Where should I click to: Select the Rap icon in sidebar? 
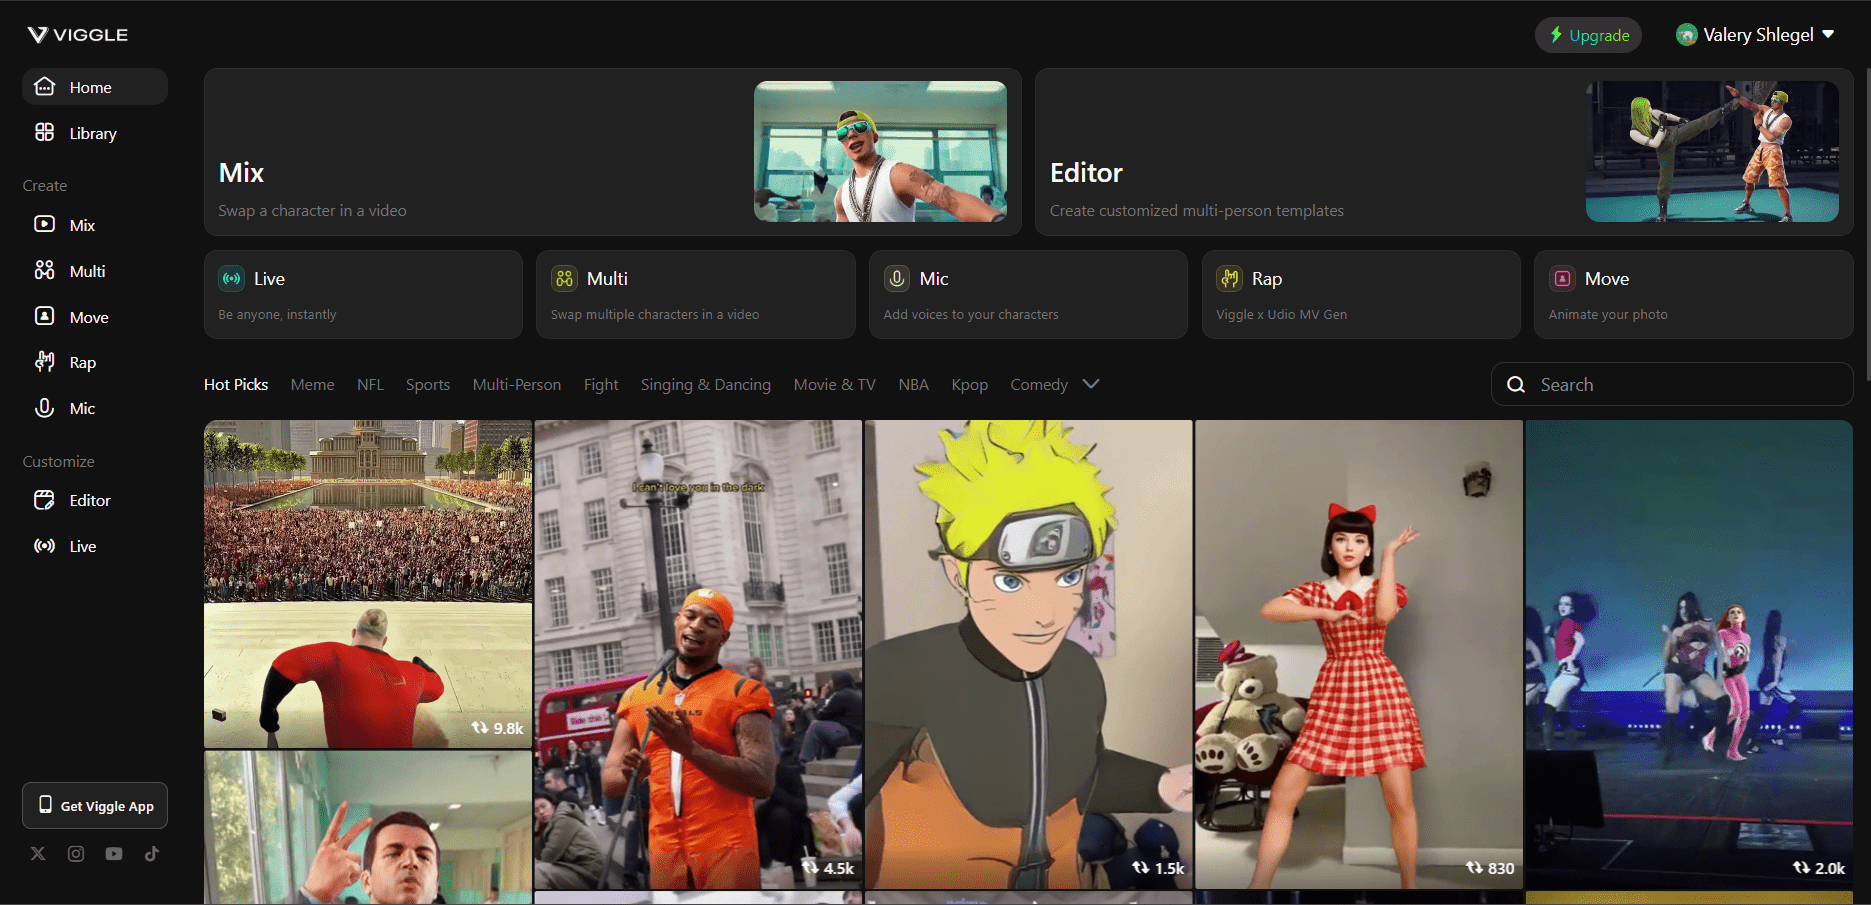45,362
